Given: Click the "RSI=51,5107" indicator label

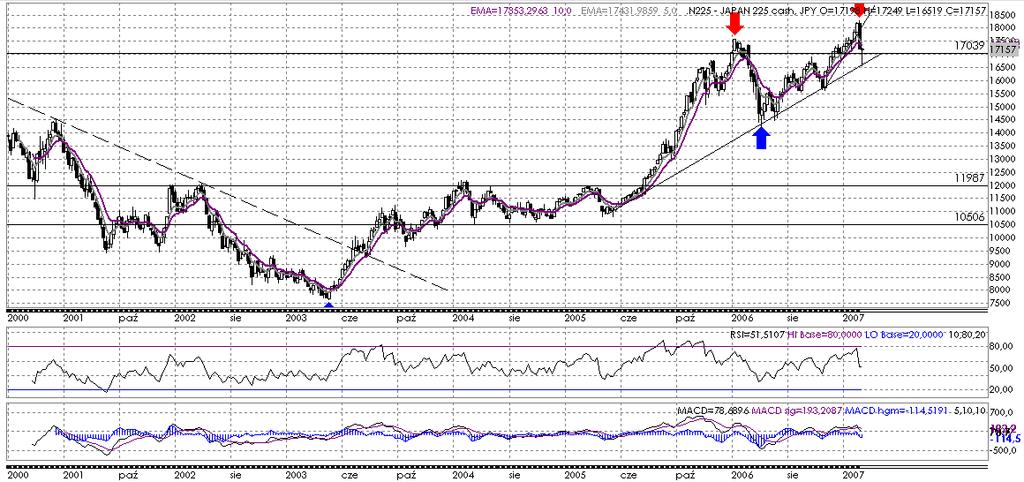Looking at the screenshot, I should coord(760,334).
